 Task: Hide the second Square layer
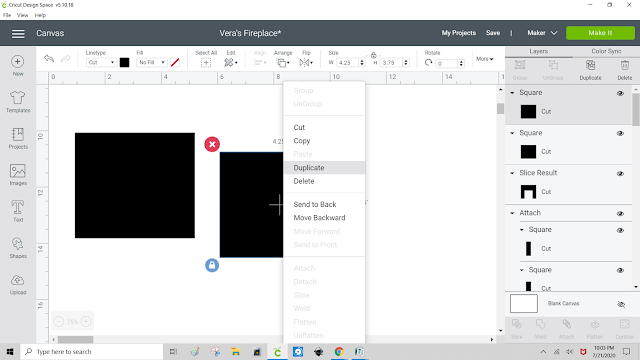pyautogui.click(x=620, y=133)
